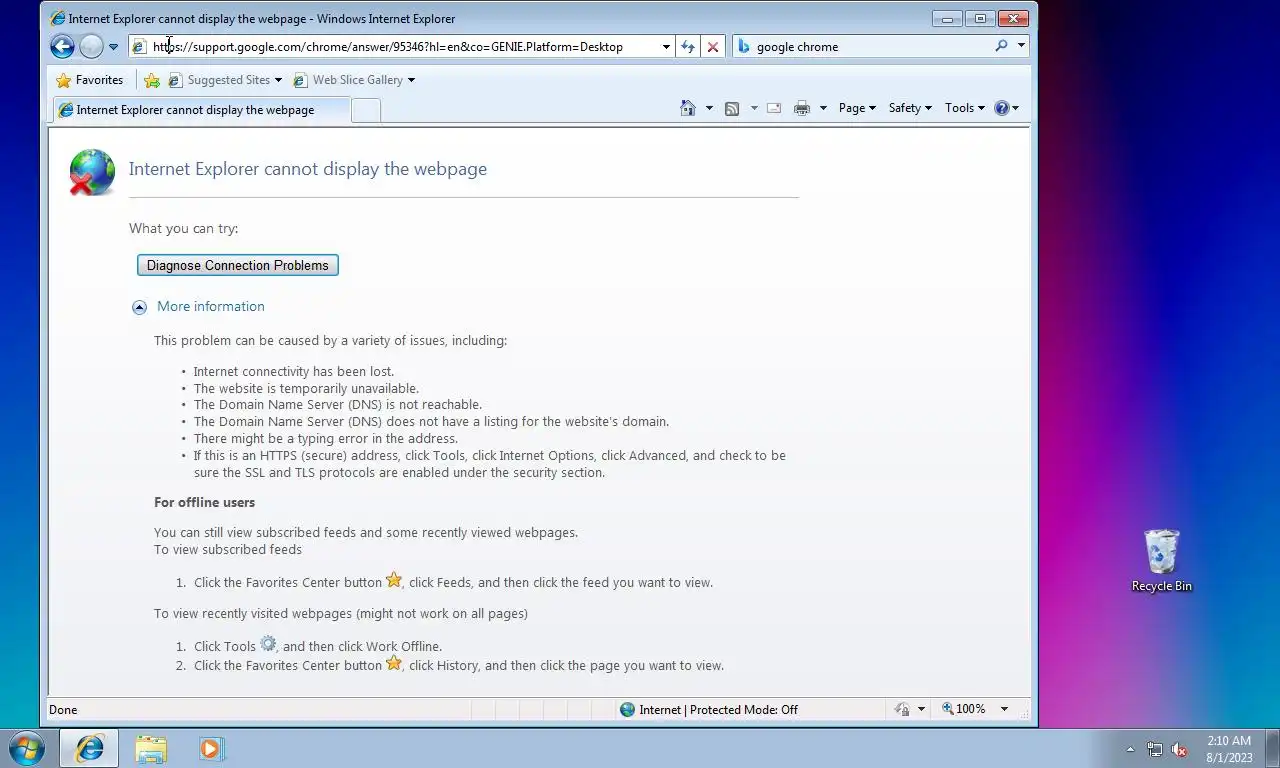Click the status bar security lock icon

(902, 709)
